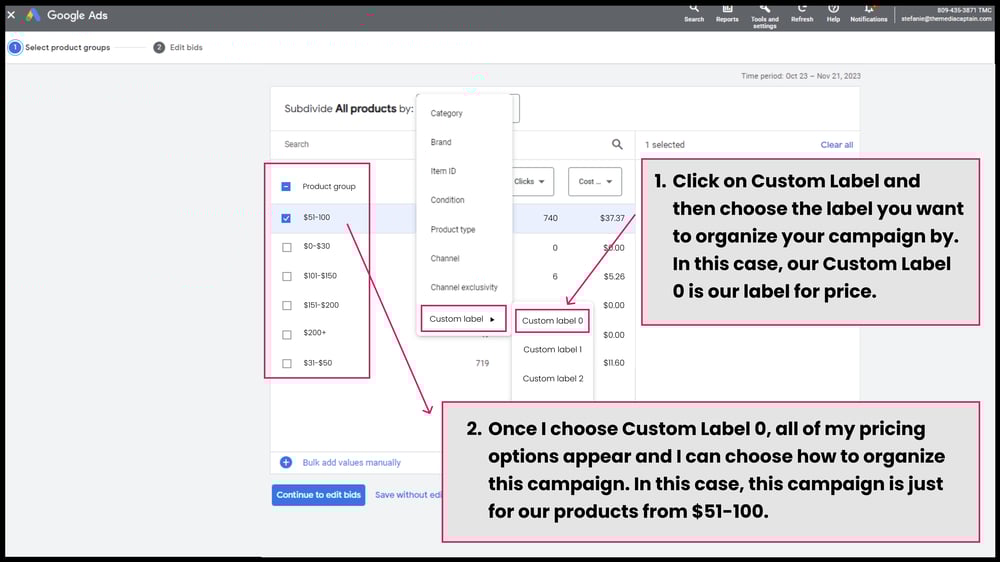Check the $151-$200 product group

tap(286, 306)
